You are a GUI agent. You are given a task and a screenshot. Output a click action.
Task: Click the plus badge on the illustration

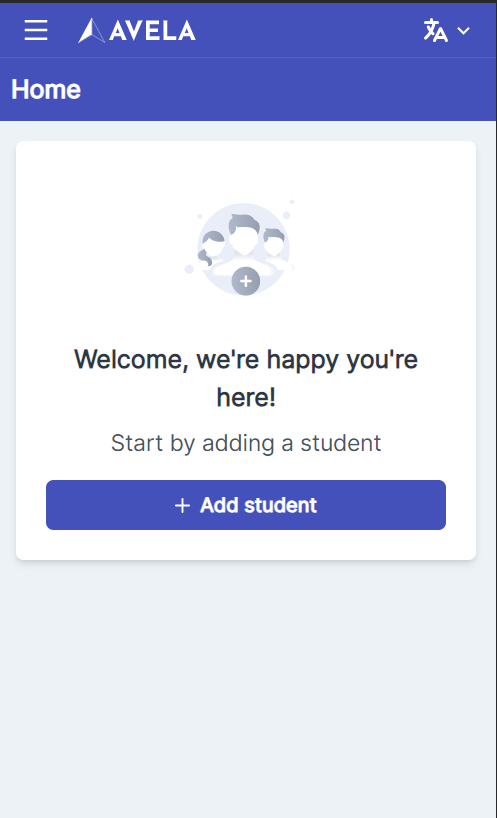click(246, 281)
